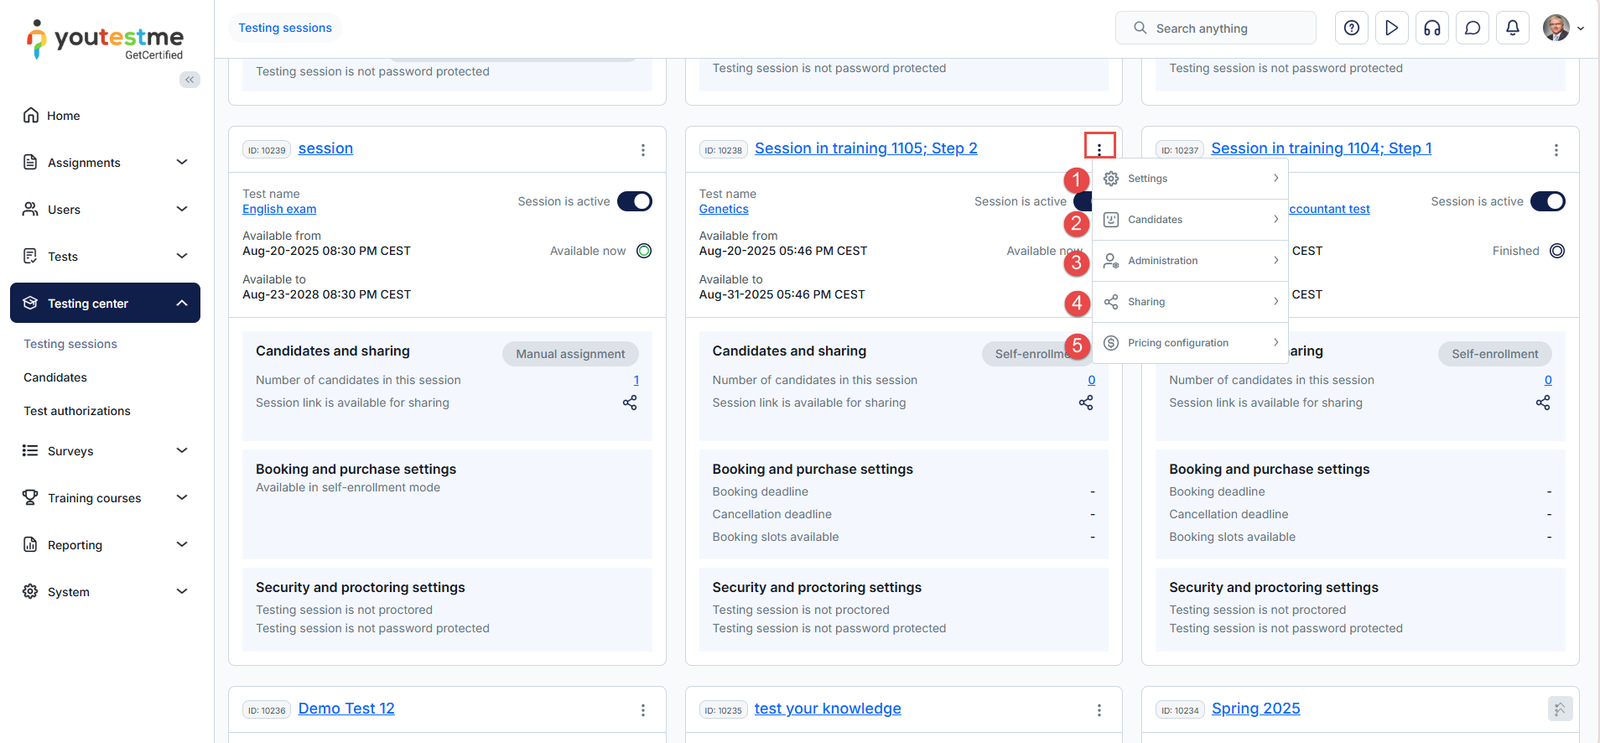Open the headset support icon

click(x=1432, y=28)
